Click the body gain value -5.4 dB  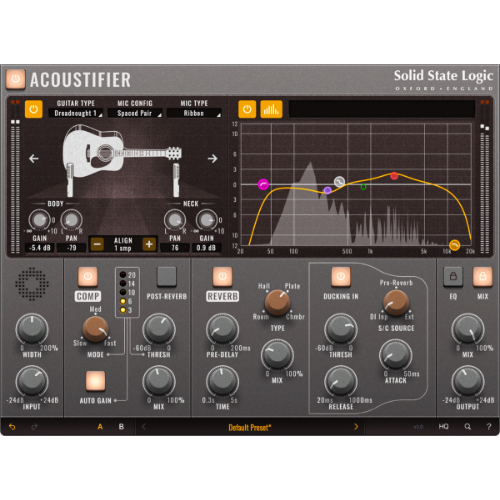(x=39, y=248)
